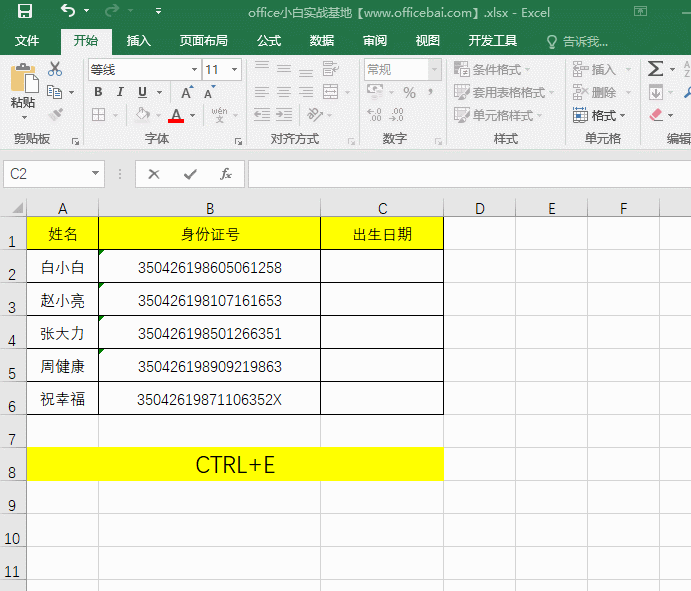Click the percent style icon
This screenshot has height=591, width=691.
pyautogui.click(x=409, y=93)
